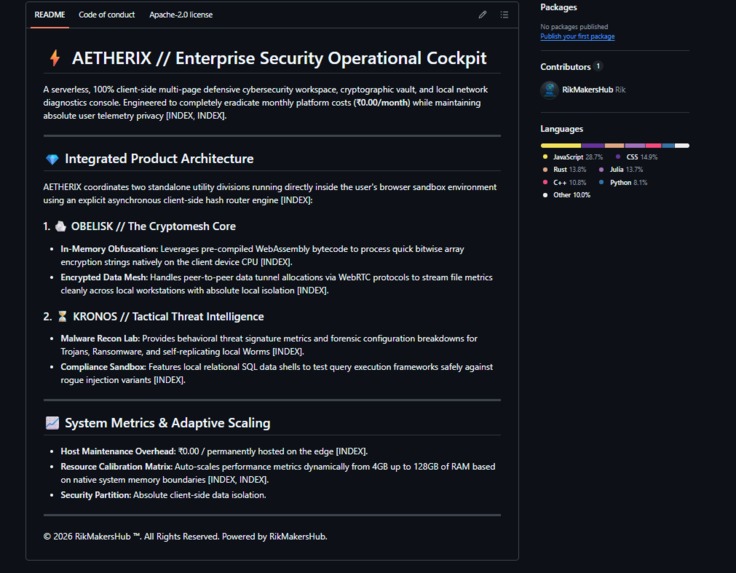Viewport: 736px width, 573px height.
Task: Click the white Other segment of language bar
Action: click(682, 145)
